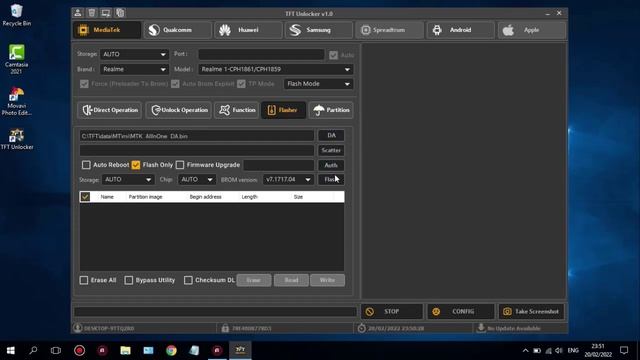Image resolution: width=640 pixels, height=360 pixels.
Task: Click the scatter file path field
Action: [197, 150]
